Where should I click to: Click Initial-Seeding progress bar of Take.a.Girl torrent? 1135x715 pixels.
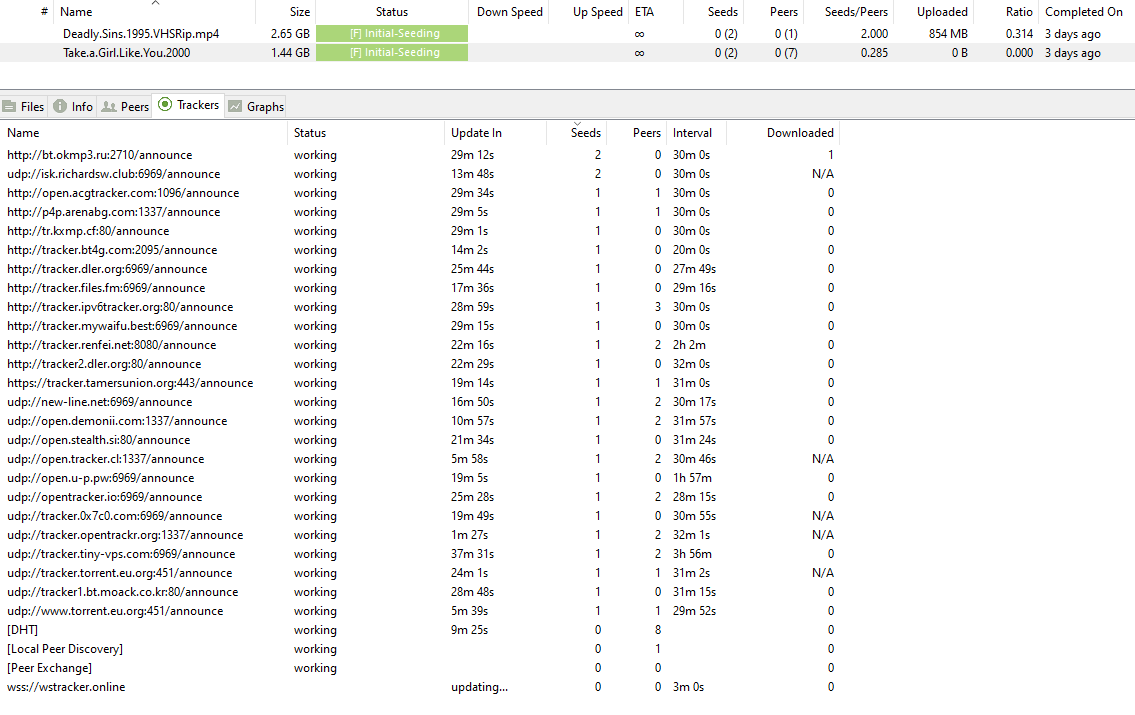click(x=392, y=52)
